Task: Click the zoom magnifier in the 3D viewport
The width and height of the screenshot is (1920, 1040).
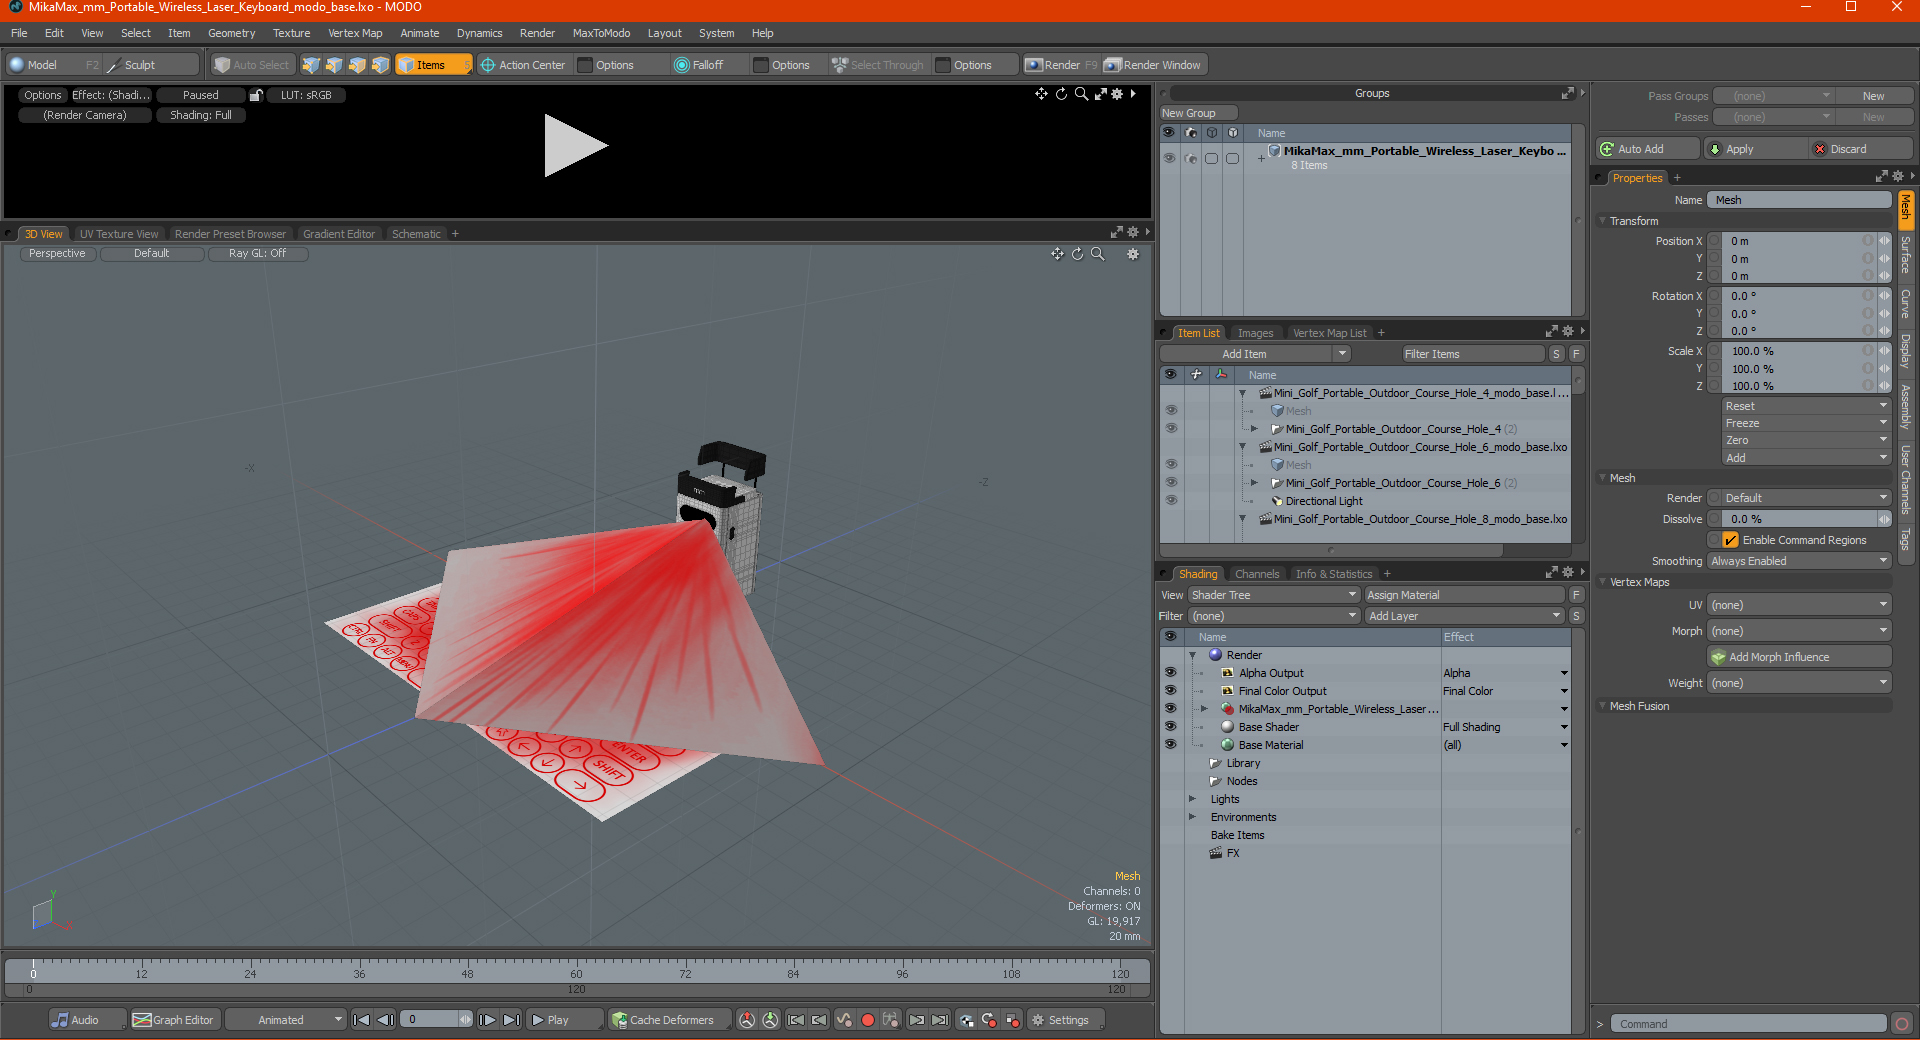Action: 1098,254
